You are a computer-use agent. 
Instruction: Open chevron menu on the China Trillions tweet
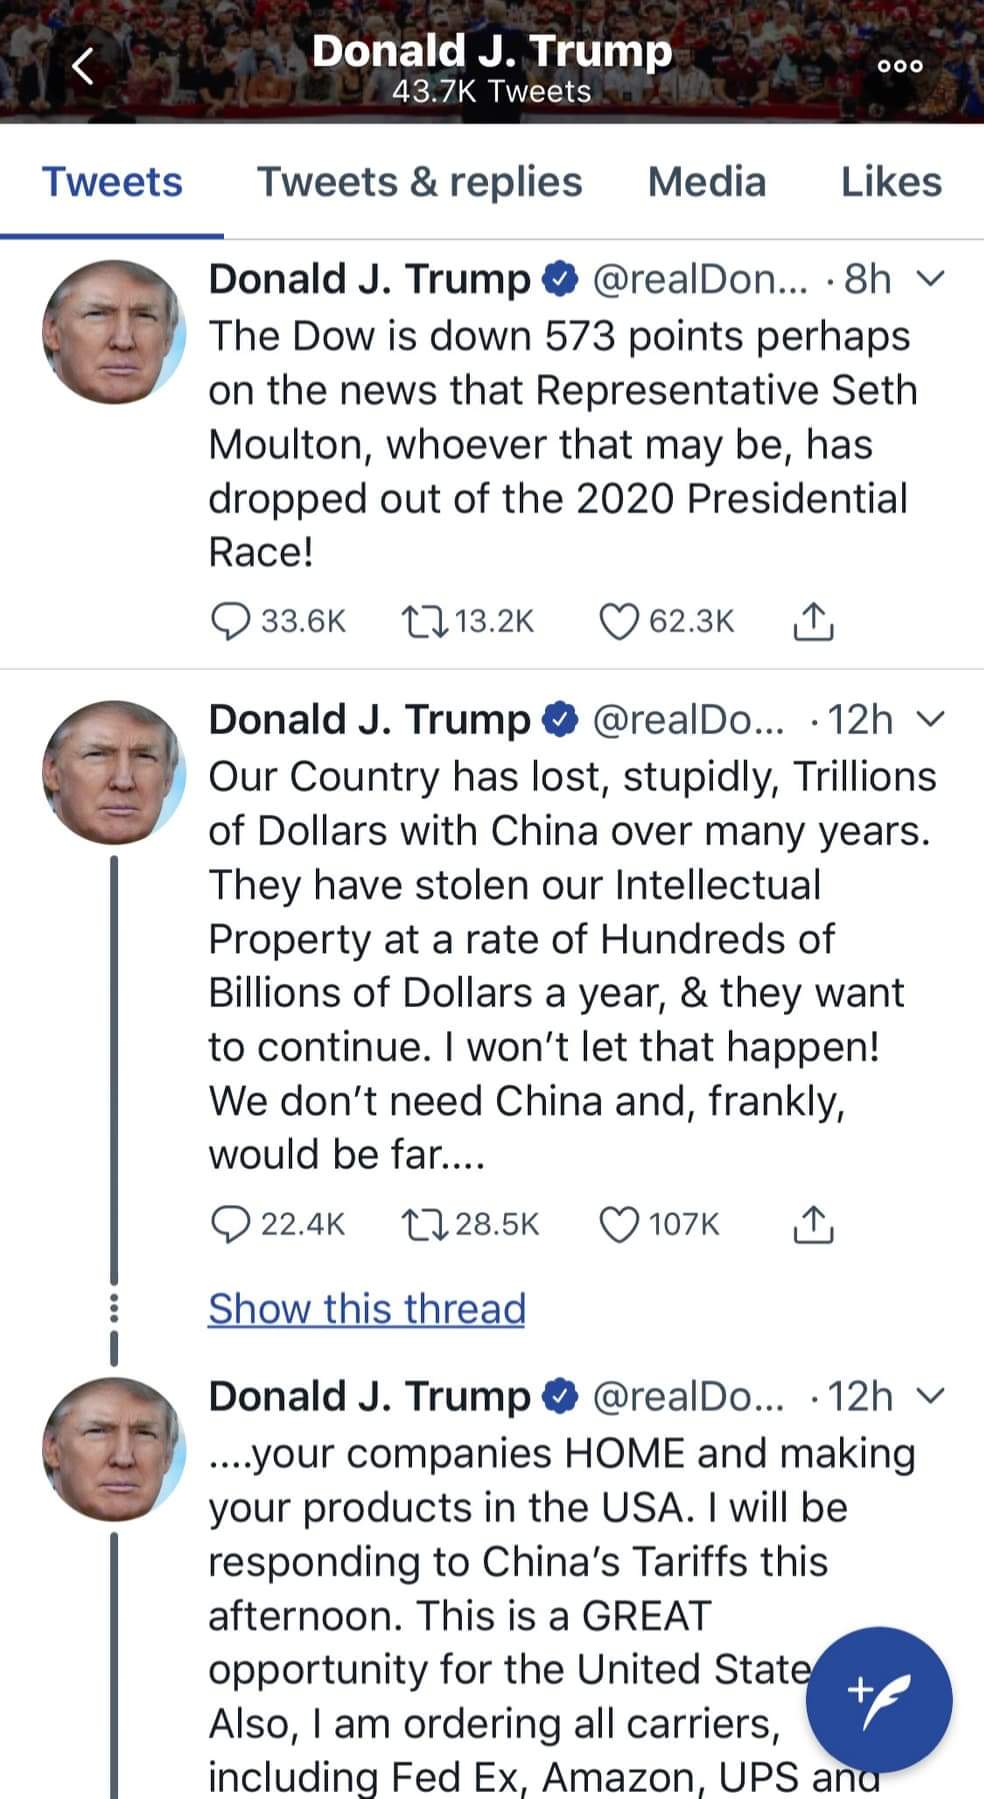pyautogui.click(x=930, y=719)
